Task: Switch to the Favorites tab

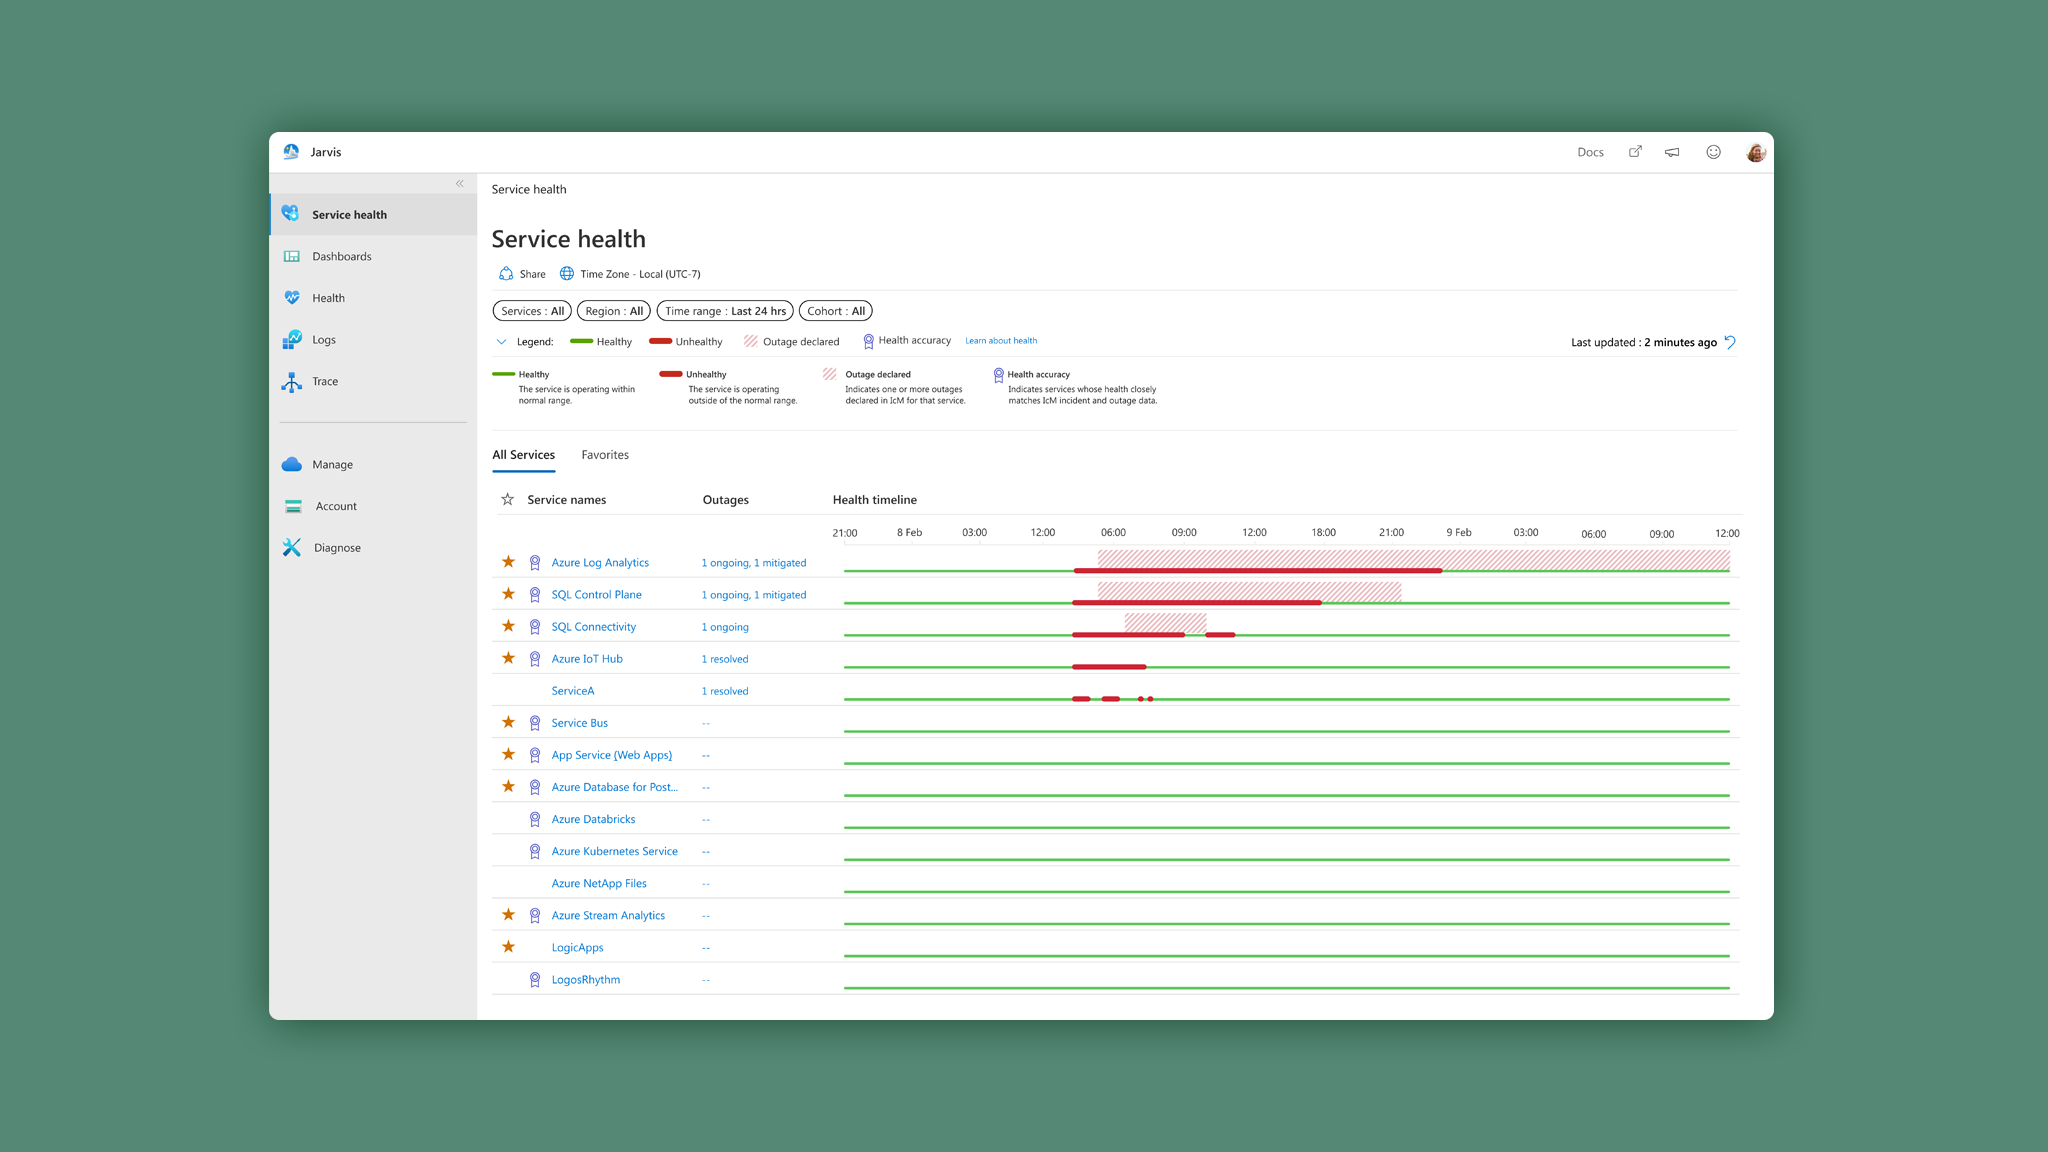Action: point(605,455)
